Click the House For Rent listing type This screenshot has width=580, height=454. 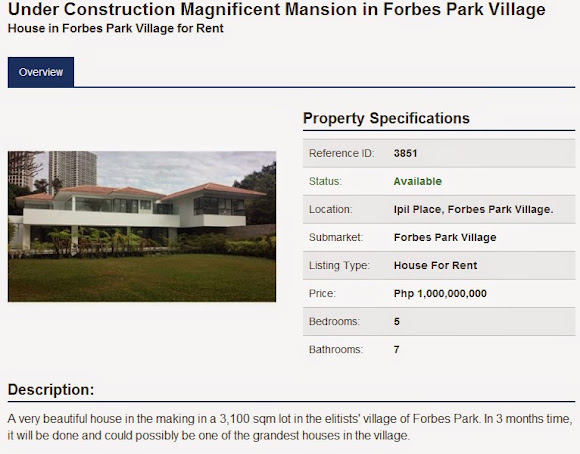click(435, 265)
